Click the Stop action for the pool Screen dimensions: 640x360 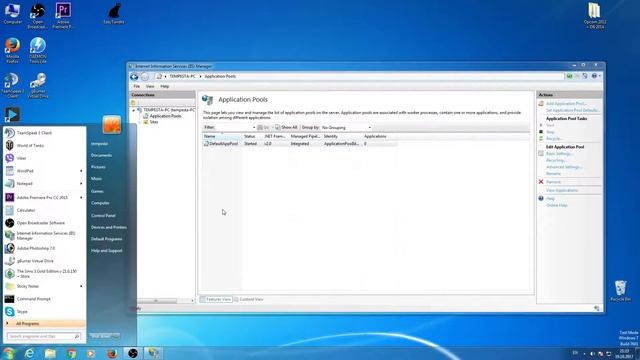[x=550, y=132]
